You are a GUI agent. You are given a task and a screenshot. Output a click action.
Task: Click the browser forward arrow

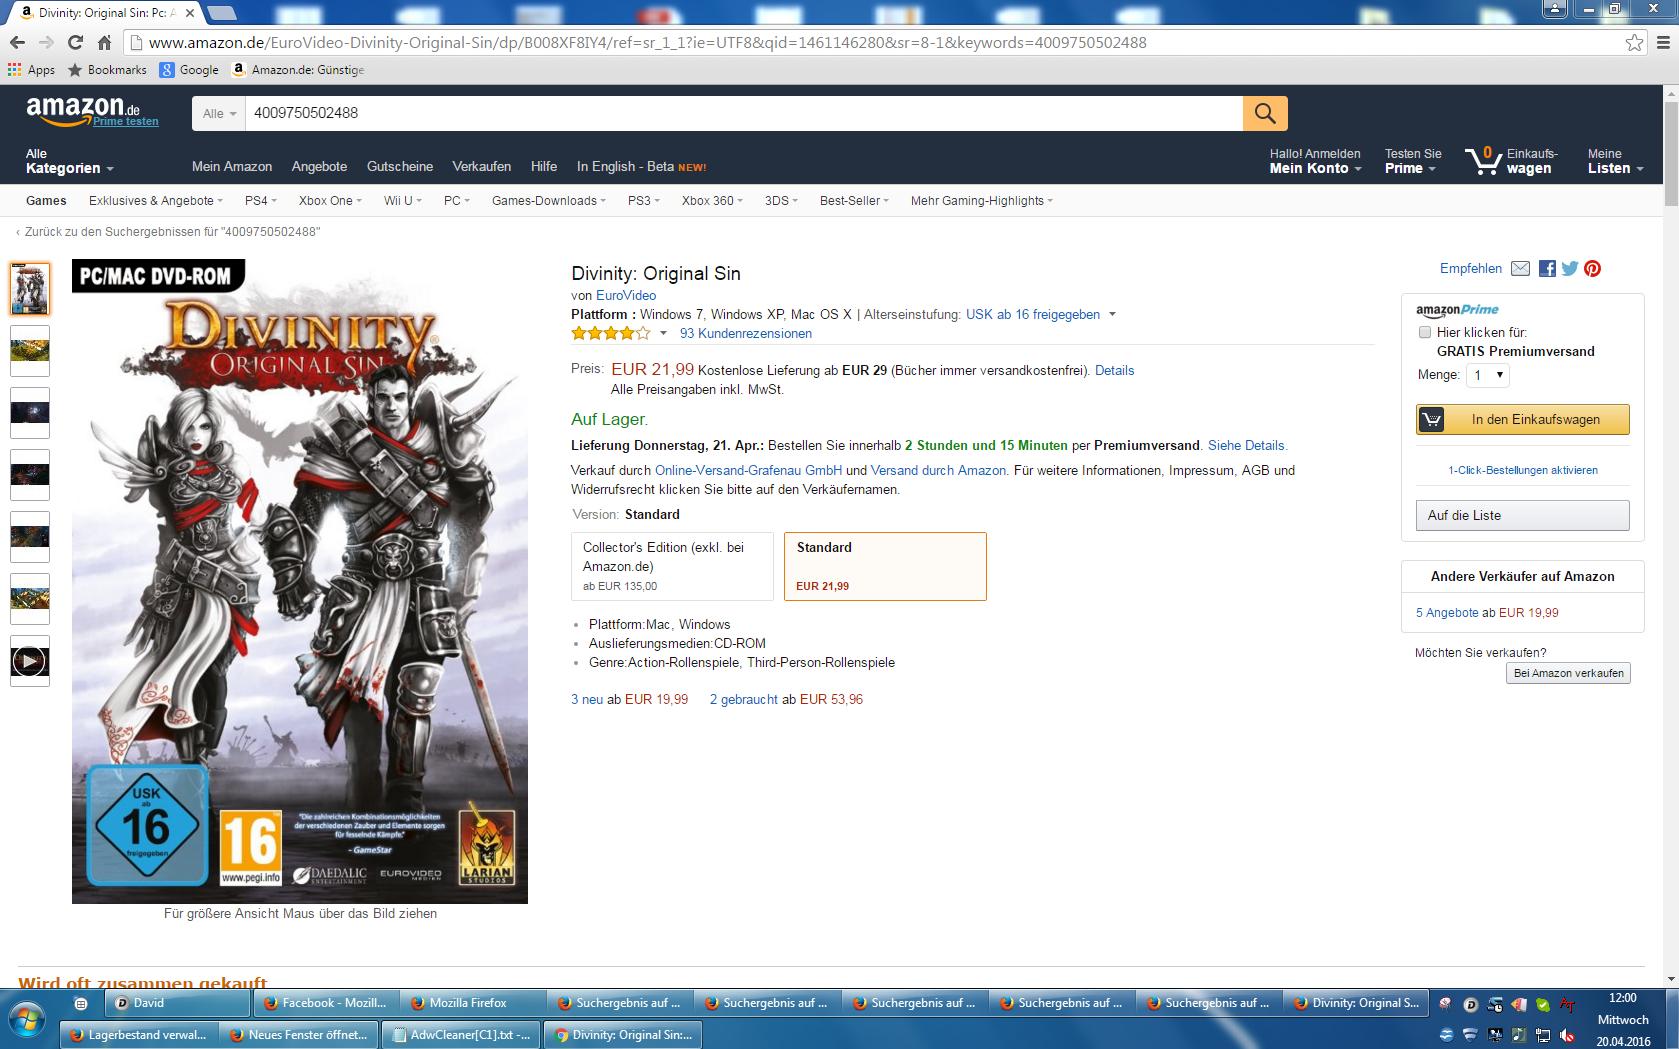[x=46, y=42]
